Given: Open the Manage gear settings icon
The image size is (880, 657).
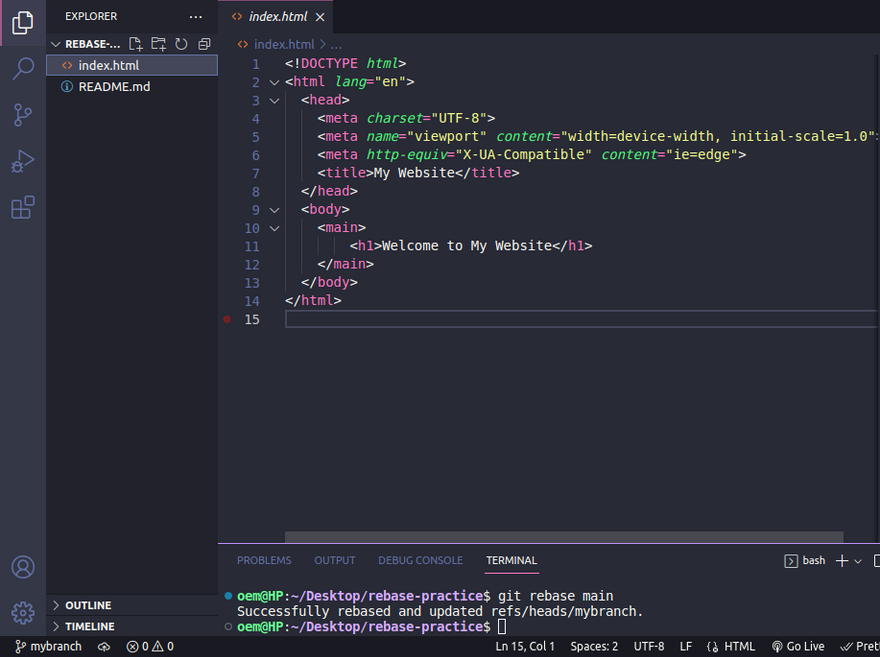Looking at the screenshot, I should [x=22, y=612].
